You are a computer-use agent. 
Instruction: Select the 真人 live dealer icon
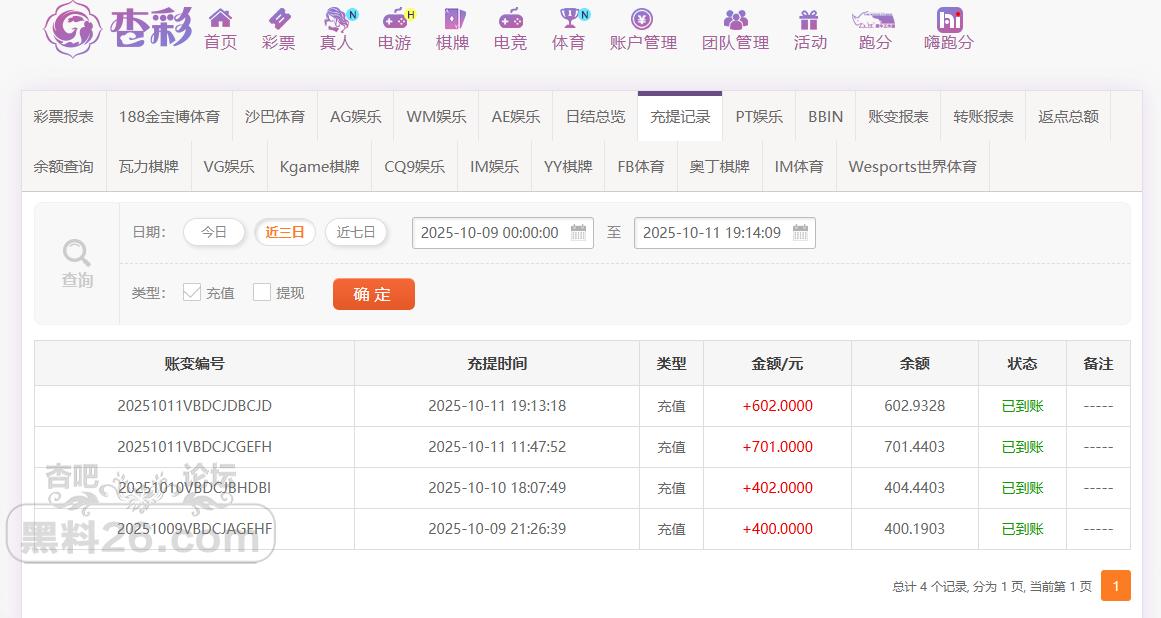tap(337, 19)
